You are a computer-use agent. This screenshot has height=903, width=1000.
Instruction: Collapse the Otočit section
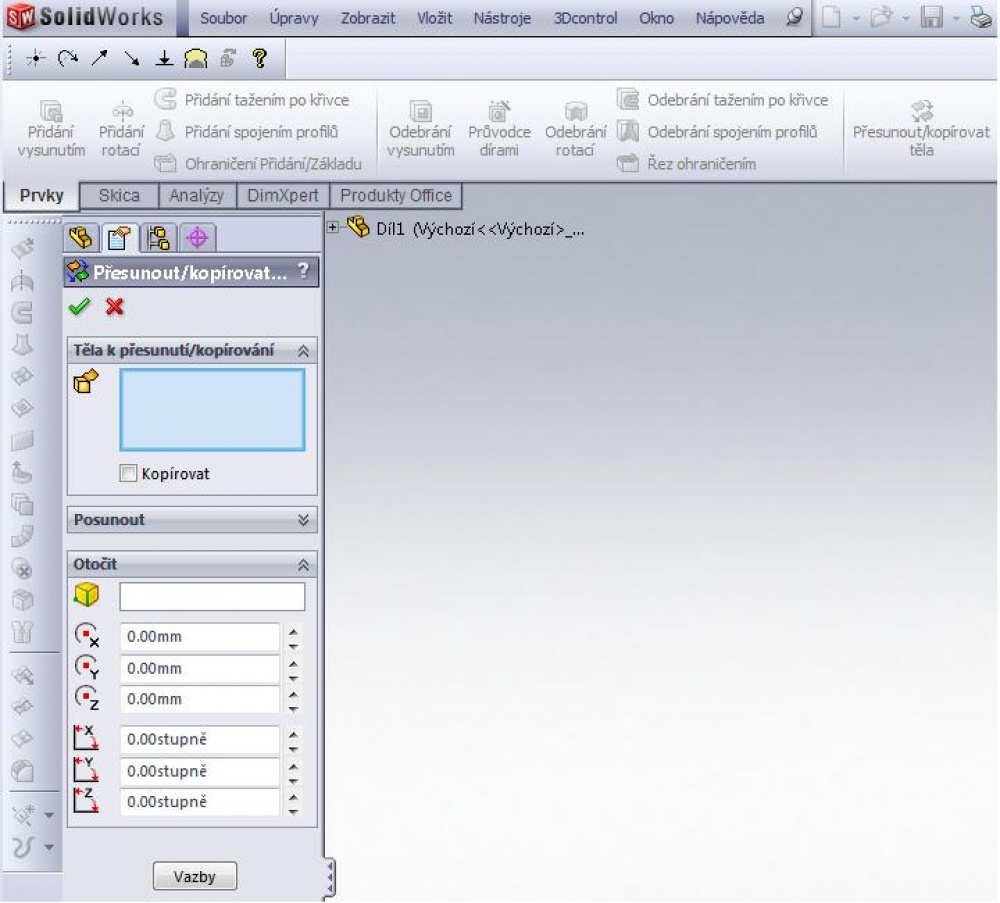(x=303, y=564)
